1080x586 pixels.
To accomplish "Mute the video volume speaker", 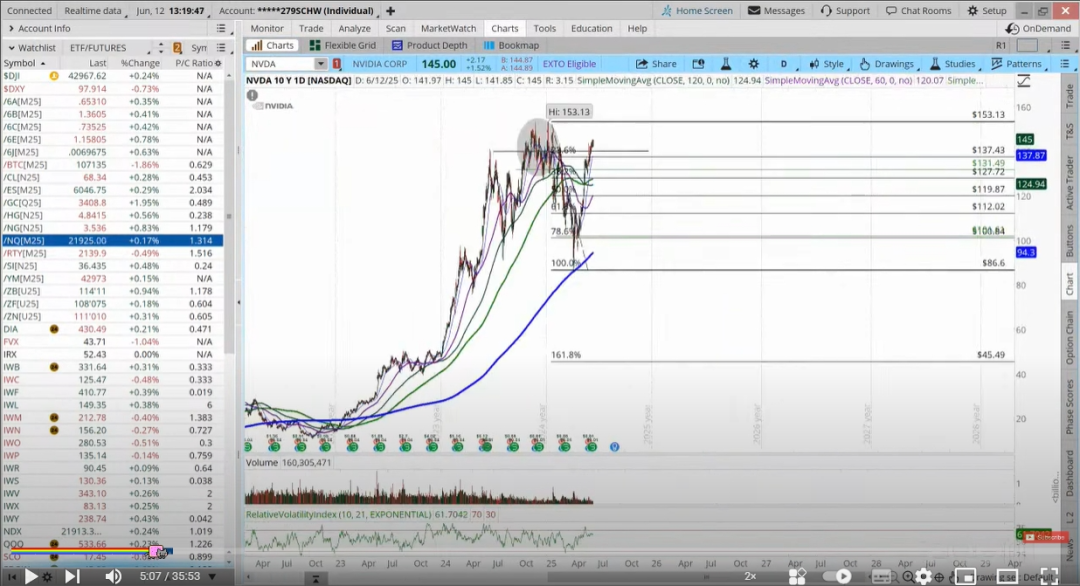I will pyautogui.click(x=113, y=576).
